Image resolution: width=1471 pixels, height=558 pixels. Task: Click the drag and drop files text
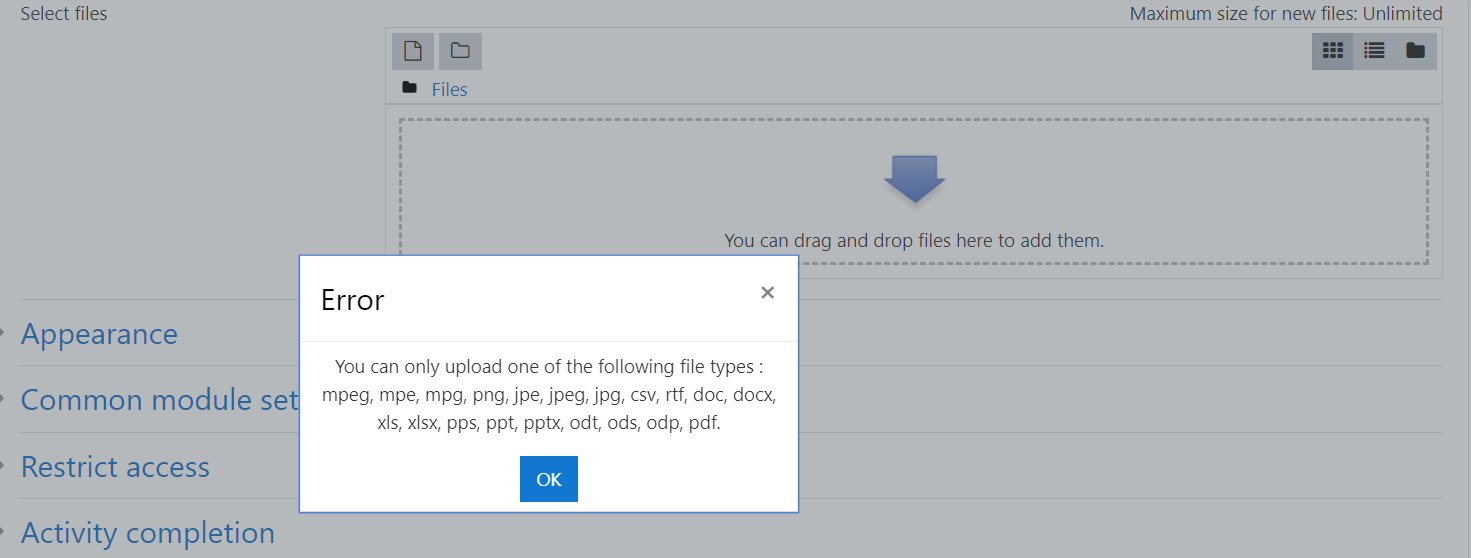(x=914, y=240)
